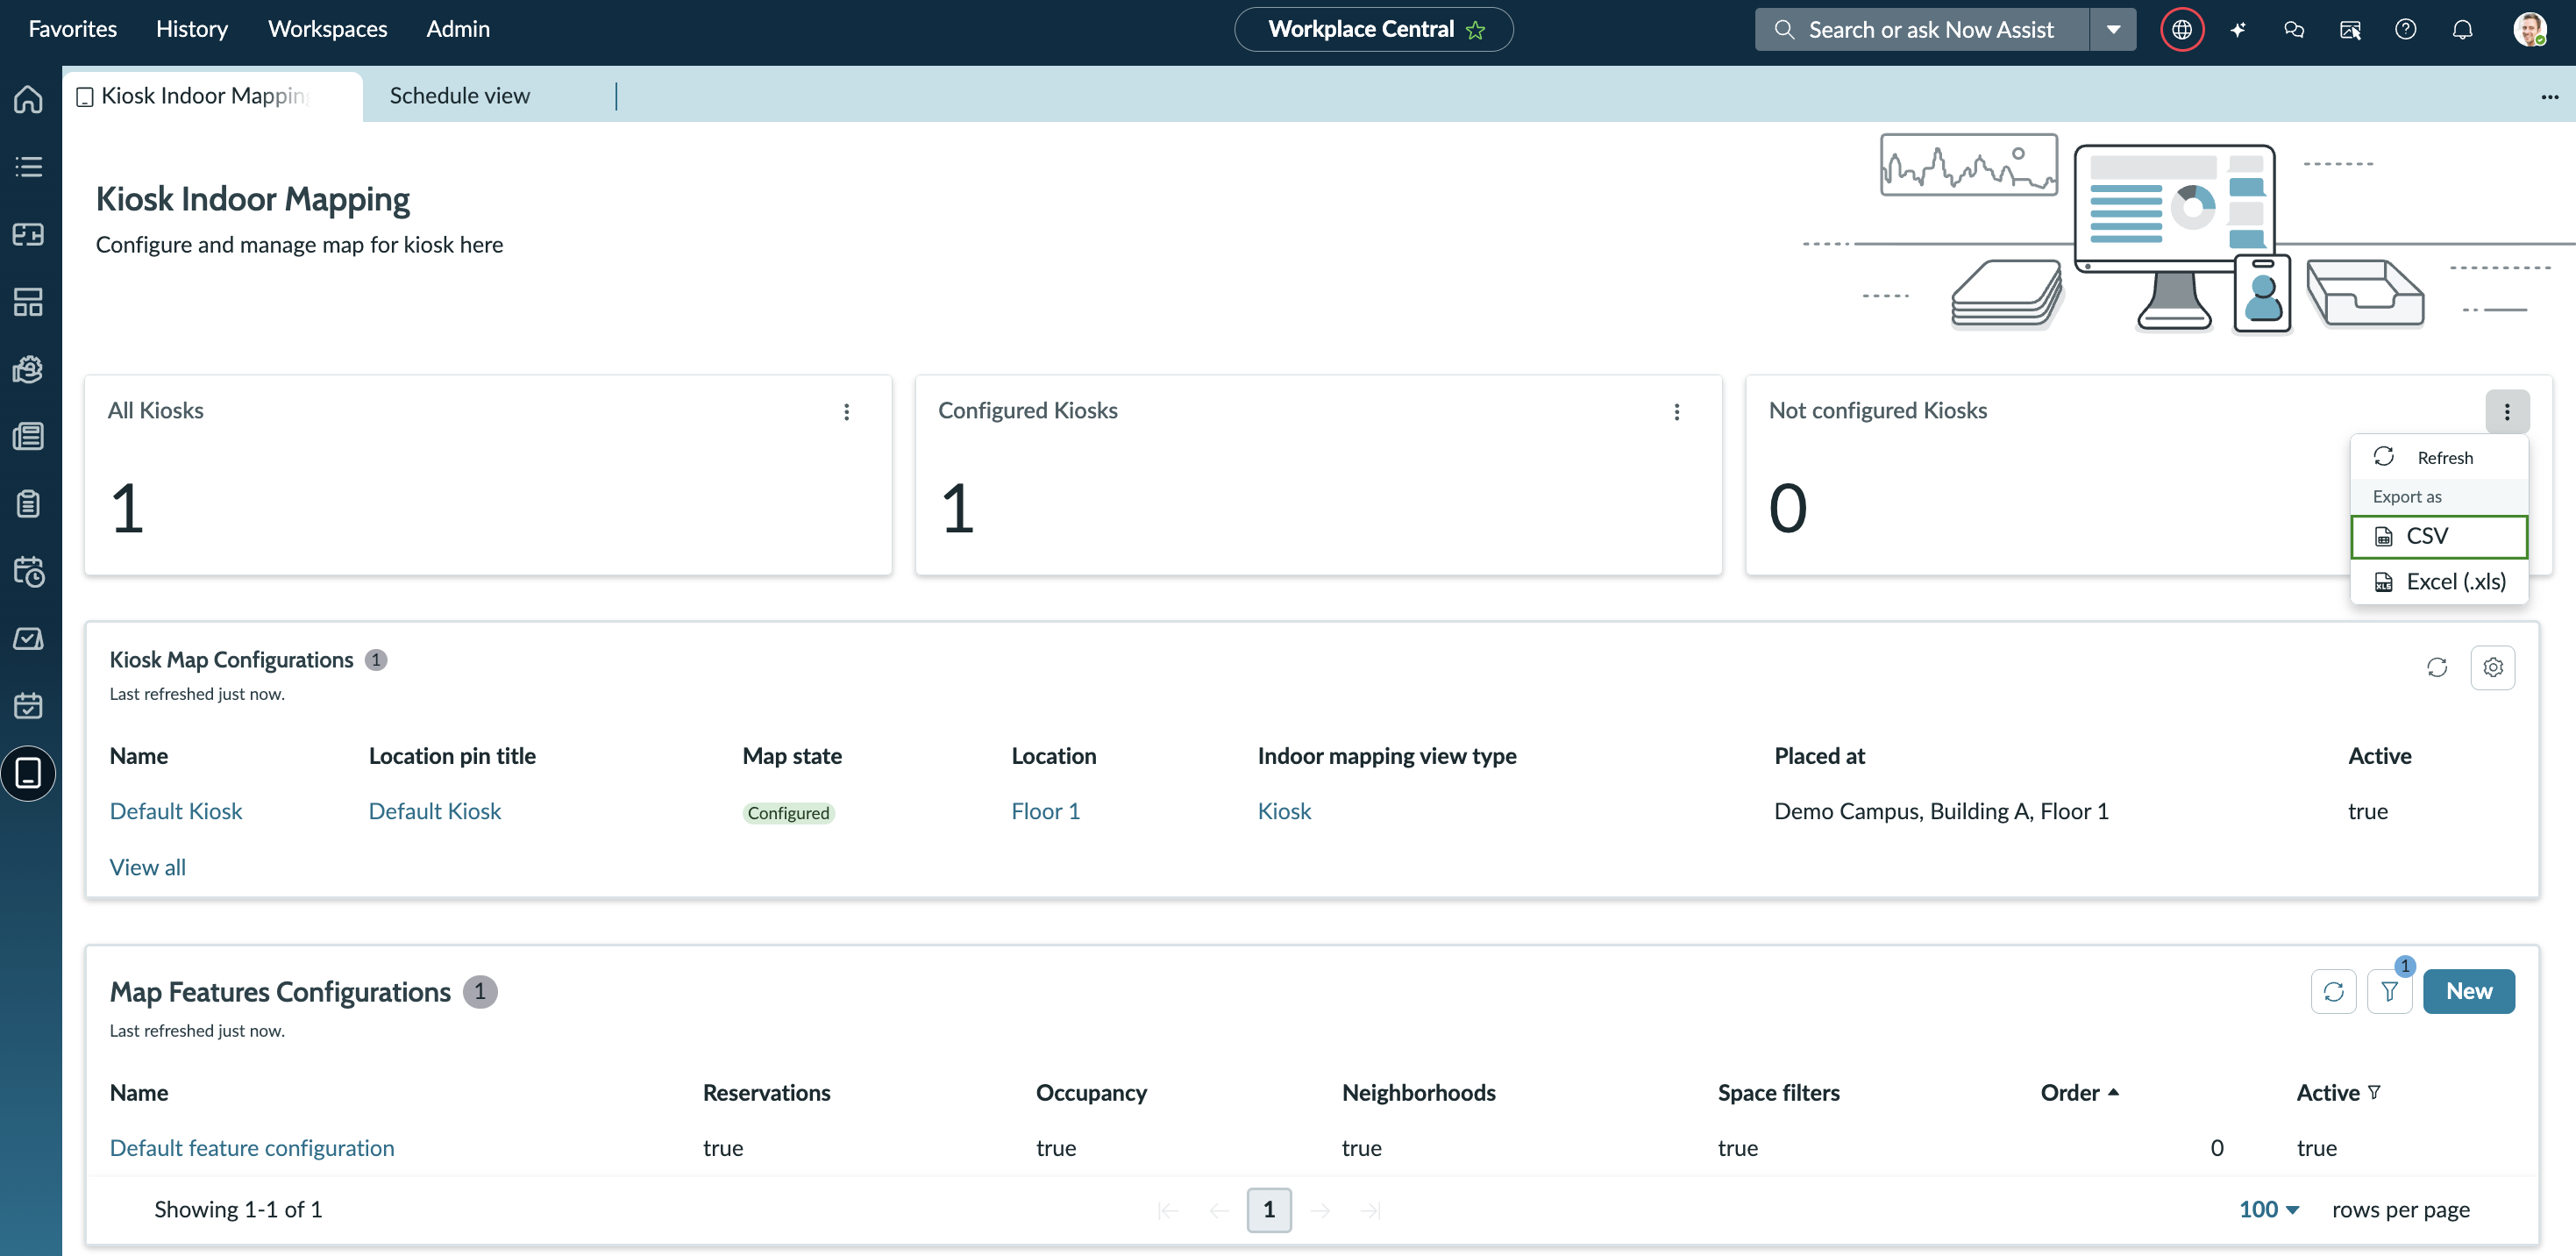Click the Search or ask Now Assist field
Viewport: 2576px width, 1256px height.
(1922, 29)
